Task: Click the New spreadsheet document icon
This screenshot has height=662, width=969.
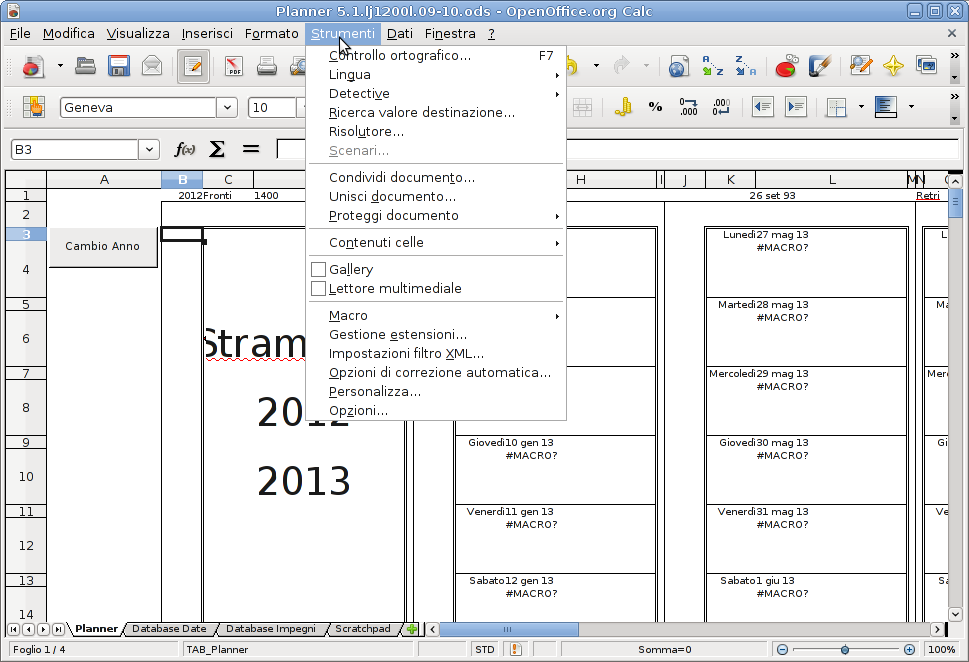Action: (x=33, y=66)
